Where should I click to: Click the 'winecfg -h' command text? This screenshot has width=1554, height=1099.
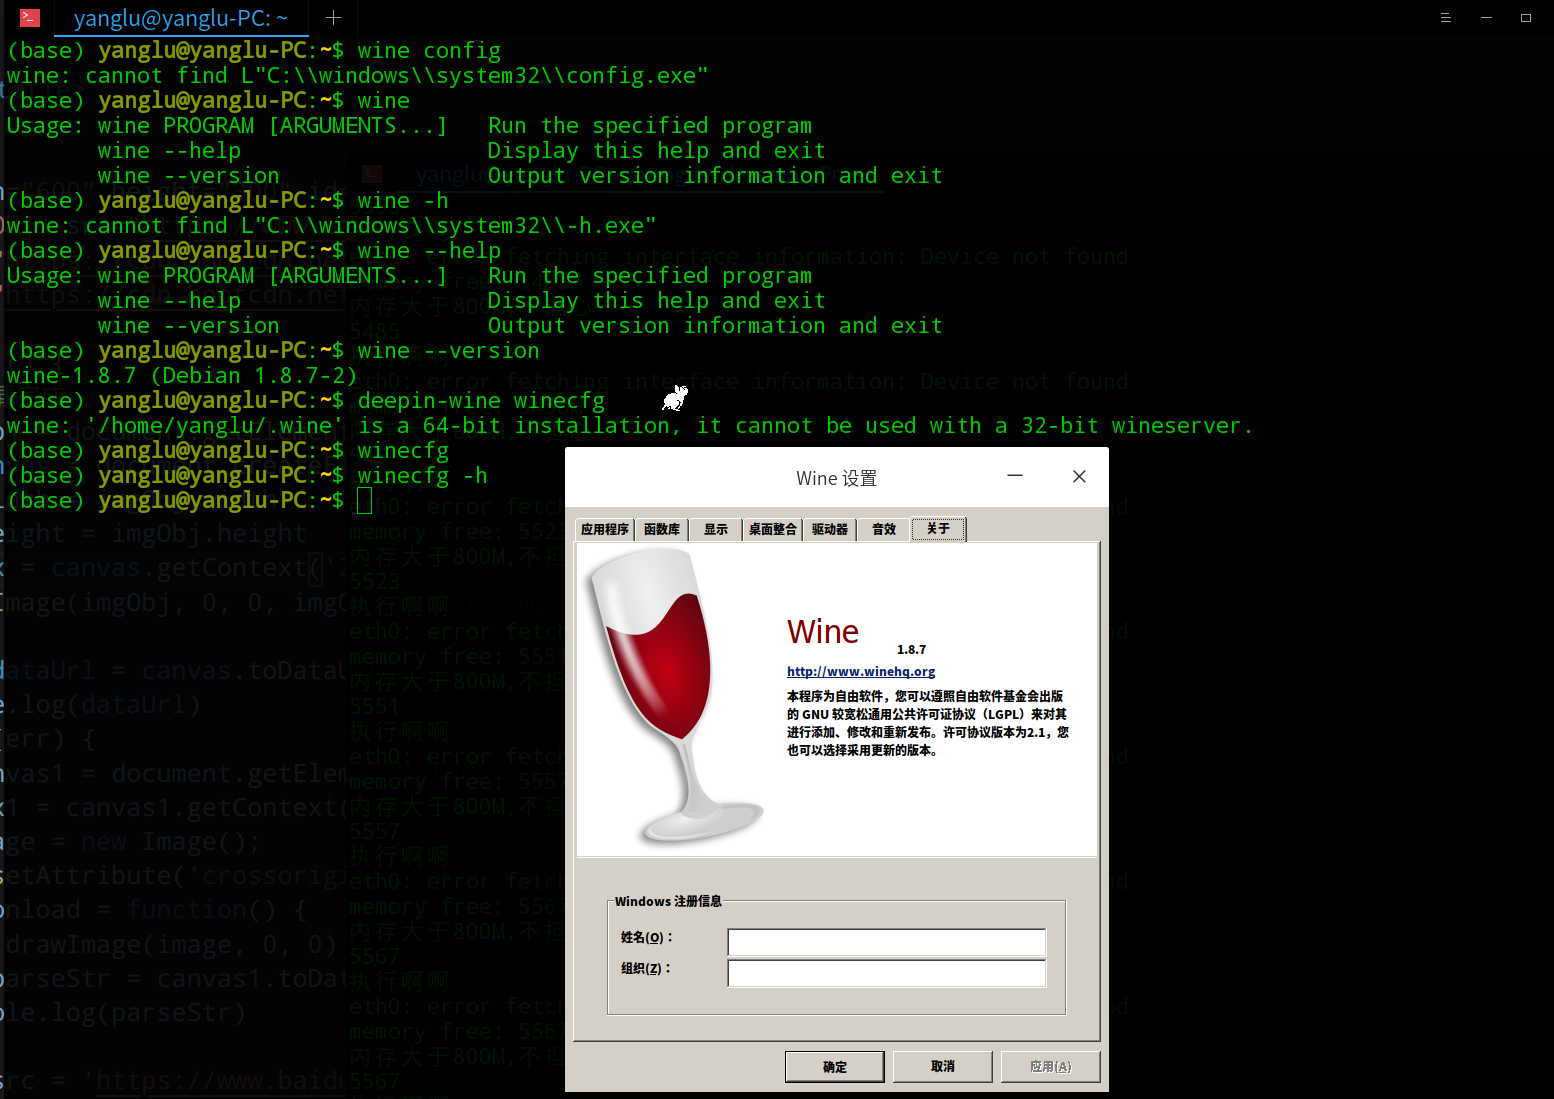coord(423,476)
